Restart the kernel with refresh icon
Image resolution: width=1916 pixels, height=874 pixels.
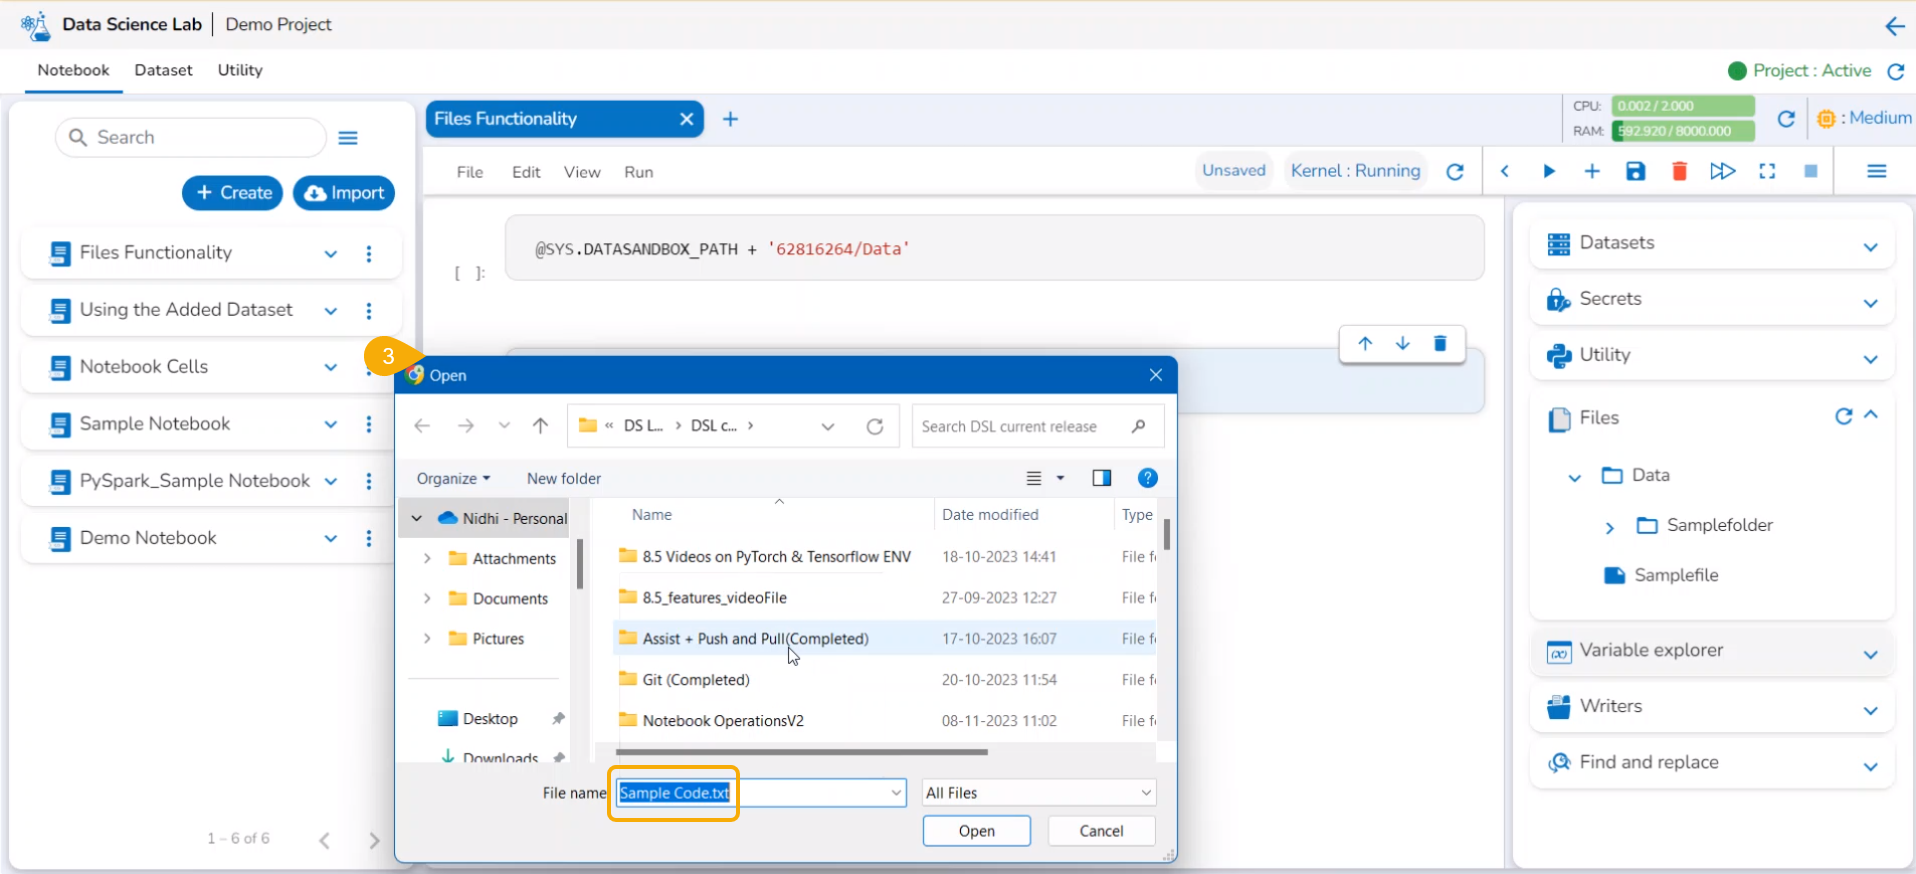(1455, 171)
